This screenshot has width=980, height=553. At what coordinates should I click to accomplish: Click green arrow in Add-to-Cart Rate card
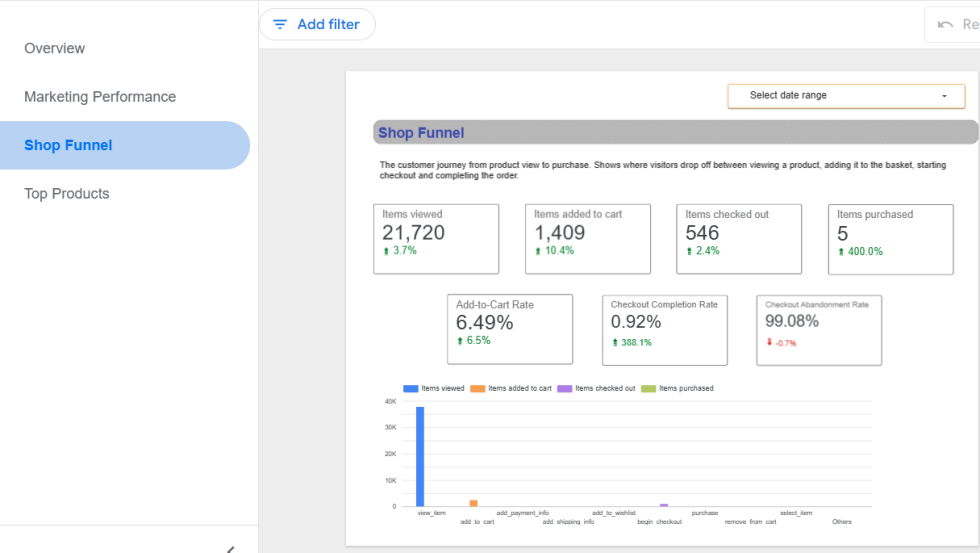click(x=460, y=341)
